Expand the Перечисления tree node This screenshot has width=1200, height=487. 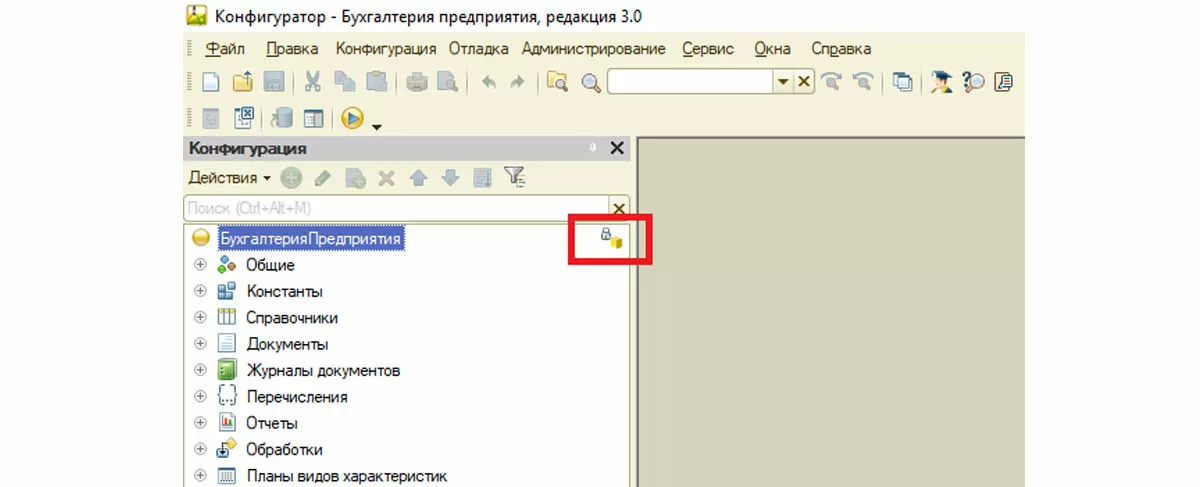(x=200, y=396)
